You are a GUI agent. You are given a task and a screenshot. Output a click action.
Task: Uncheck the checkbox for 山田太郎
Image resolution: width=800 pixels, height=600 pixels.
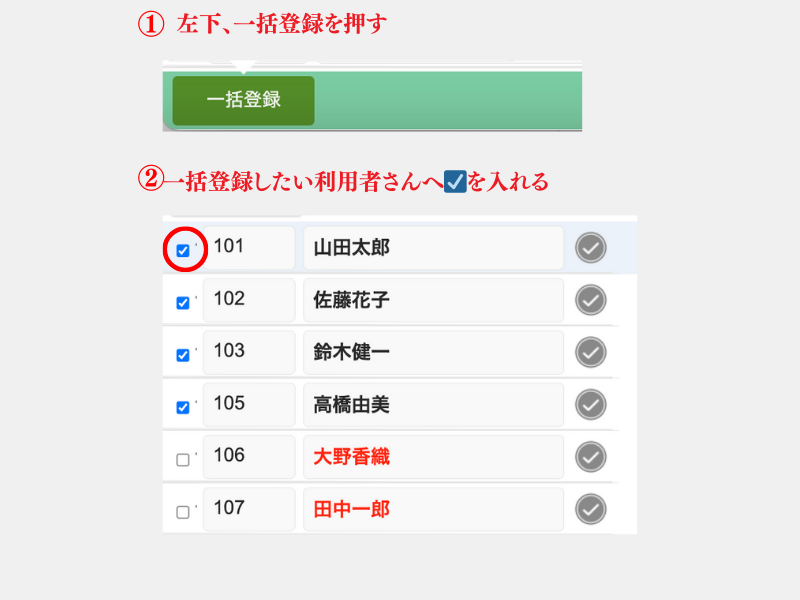[183, 250]
